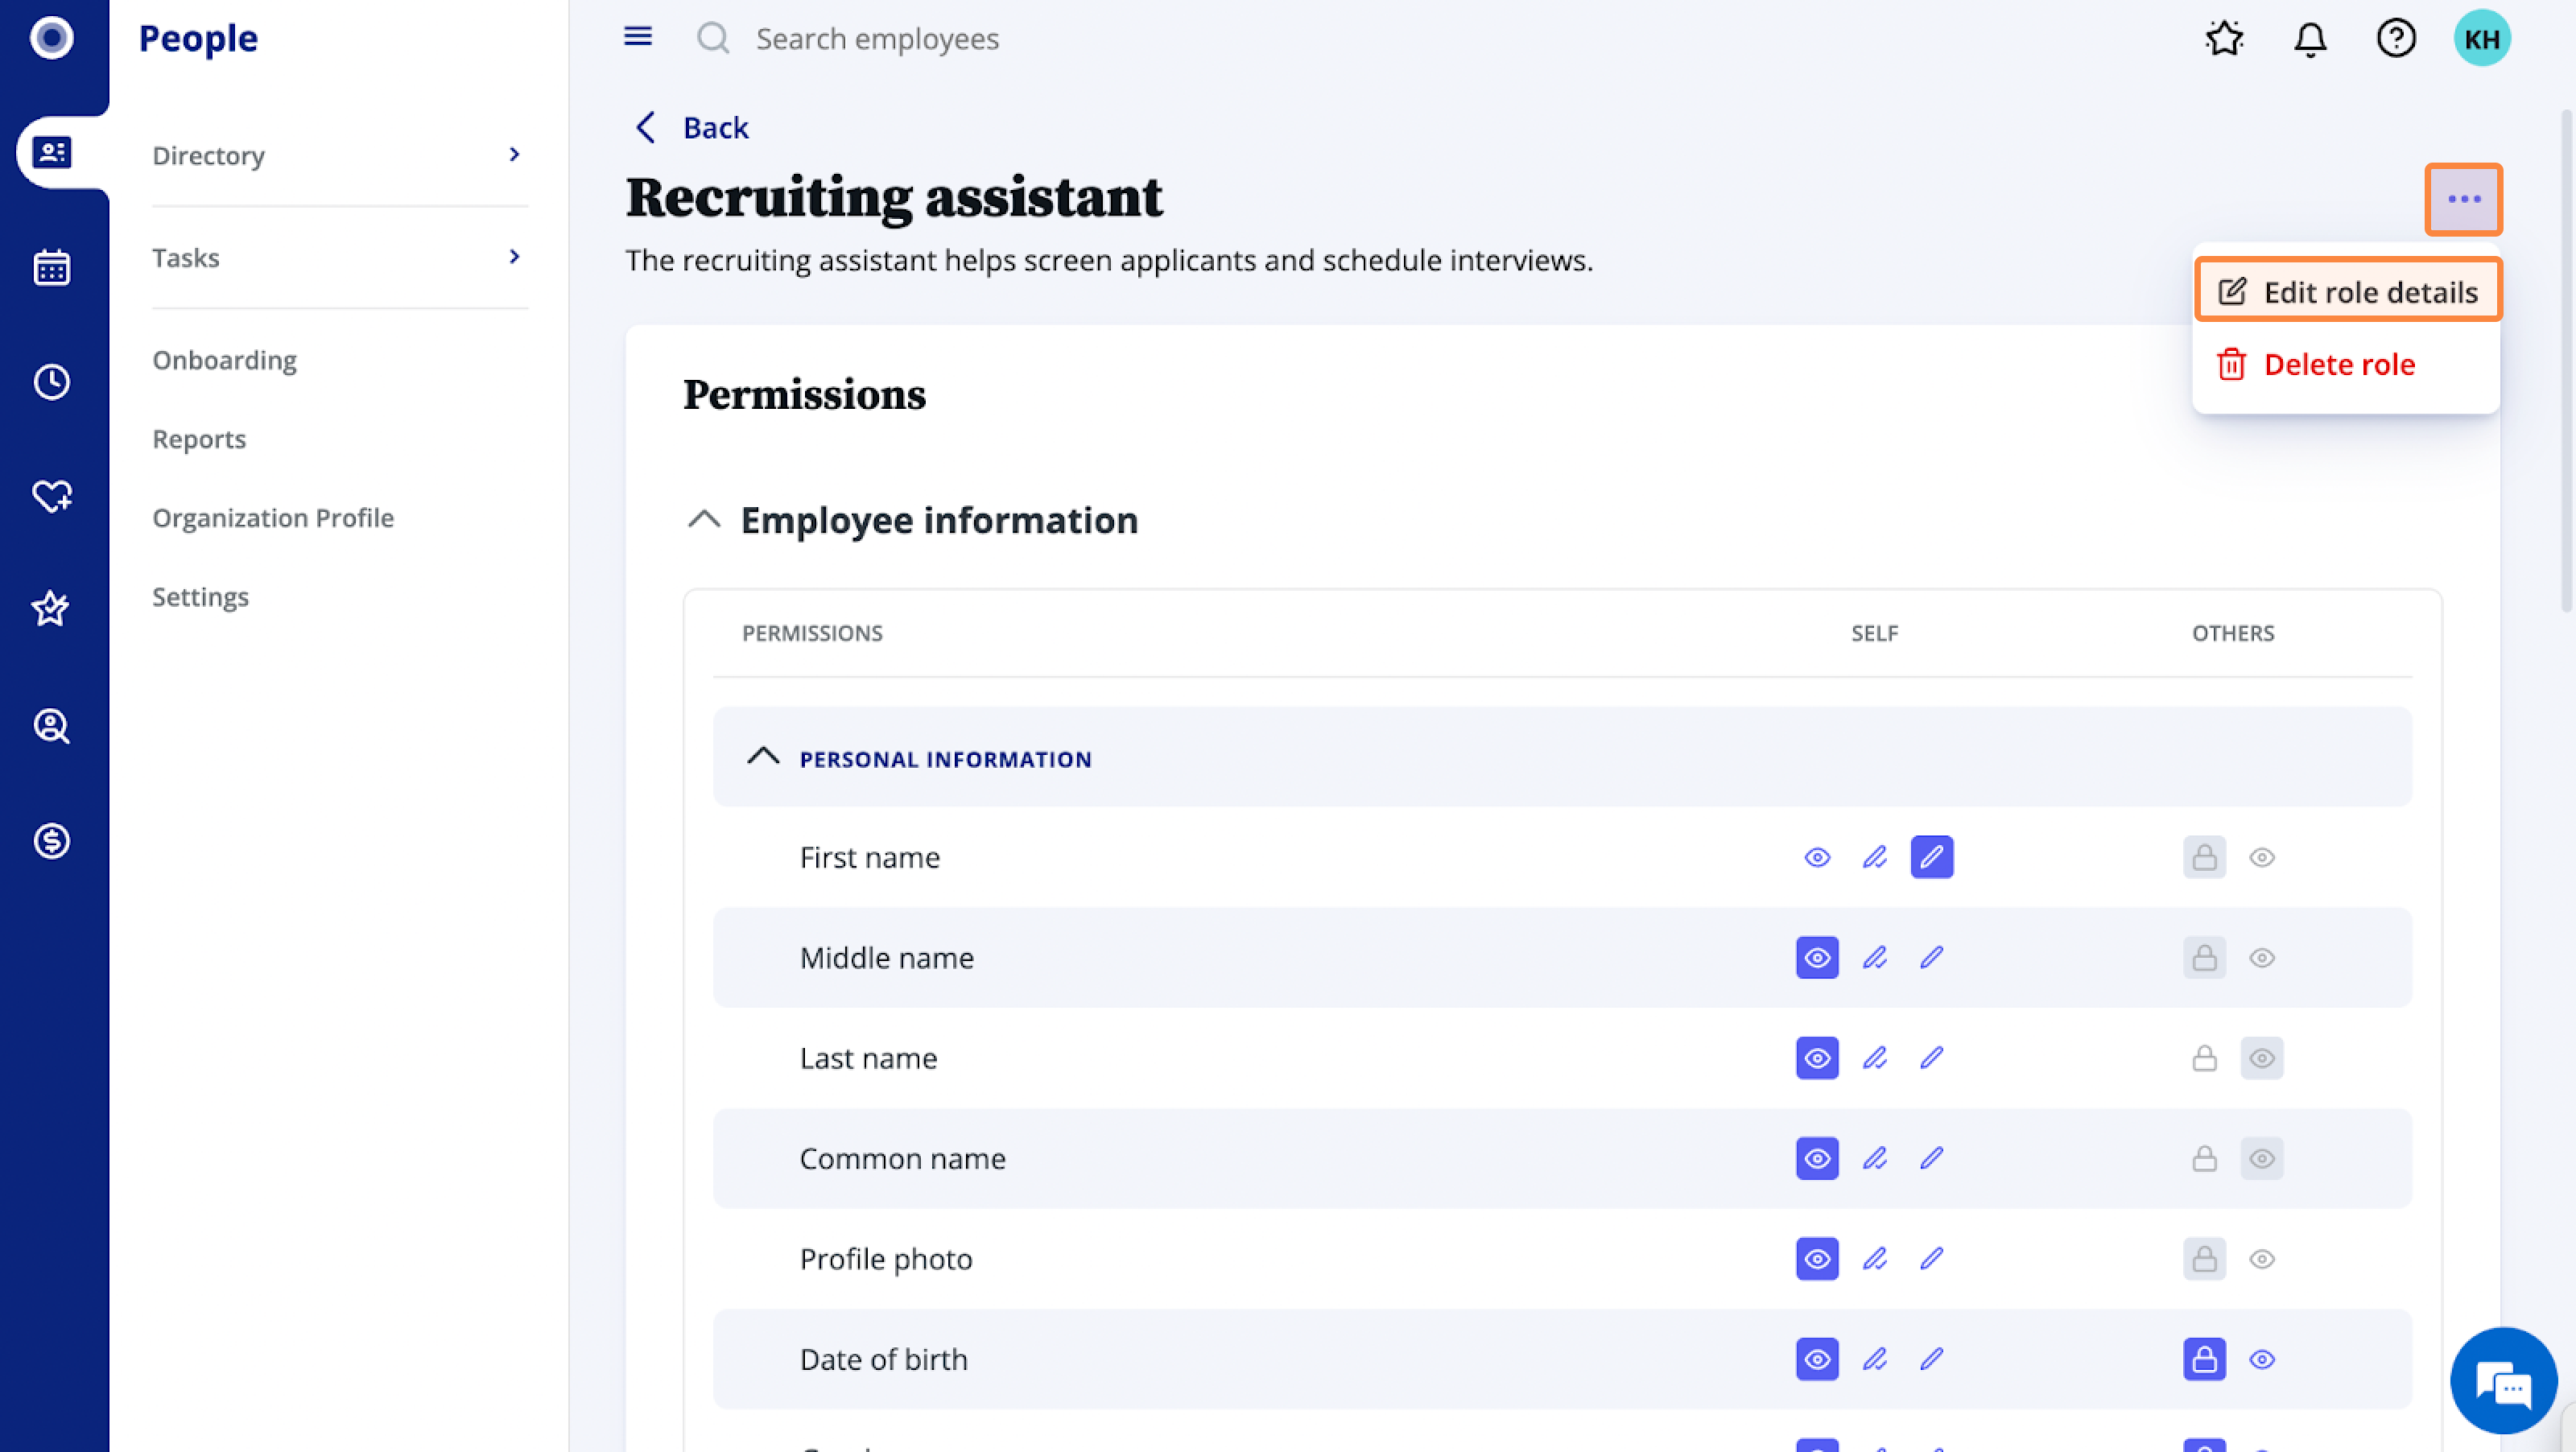Collapse the Personal Information group
The width and height of the screenshot is (2576, 1452).
pyautogui.click(x=763, y=756)
